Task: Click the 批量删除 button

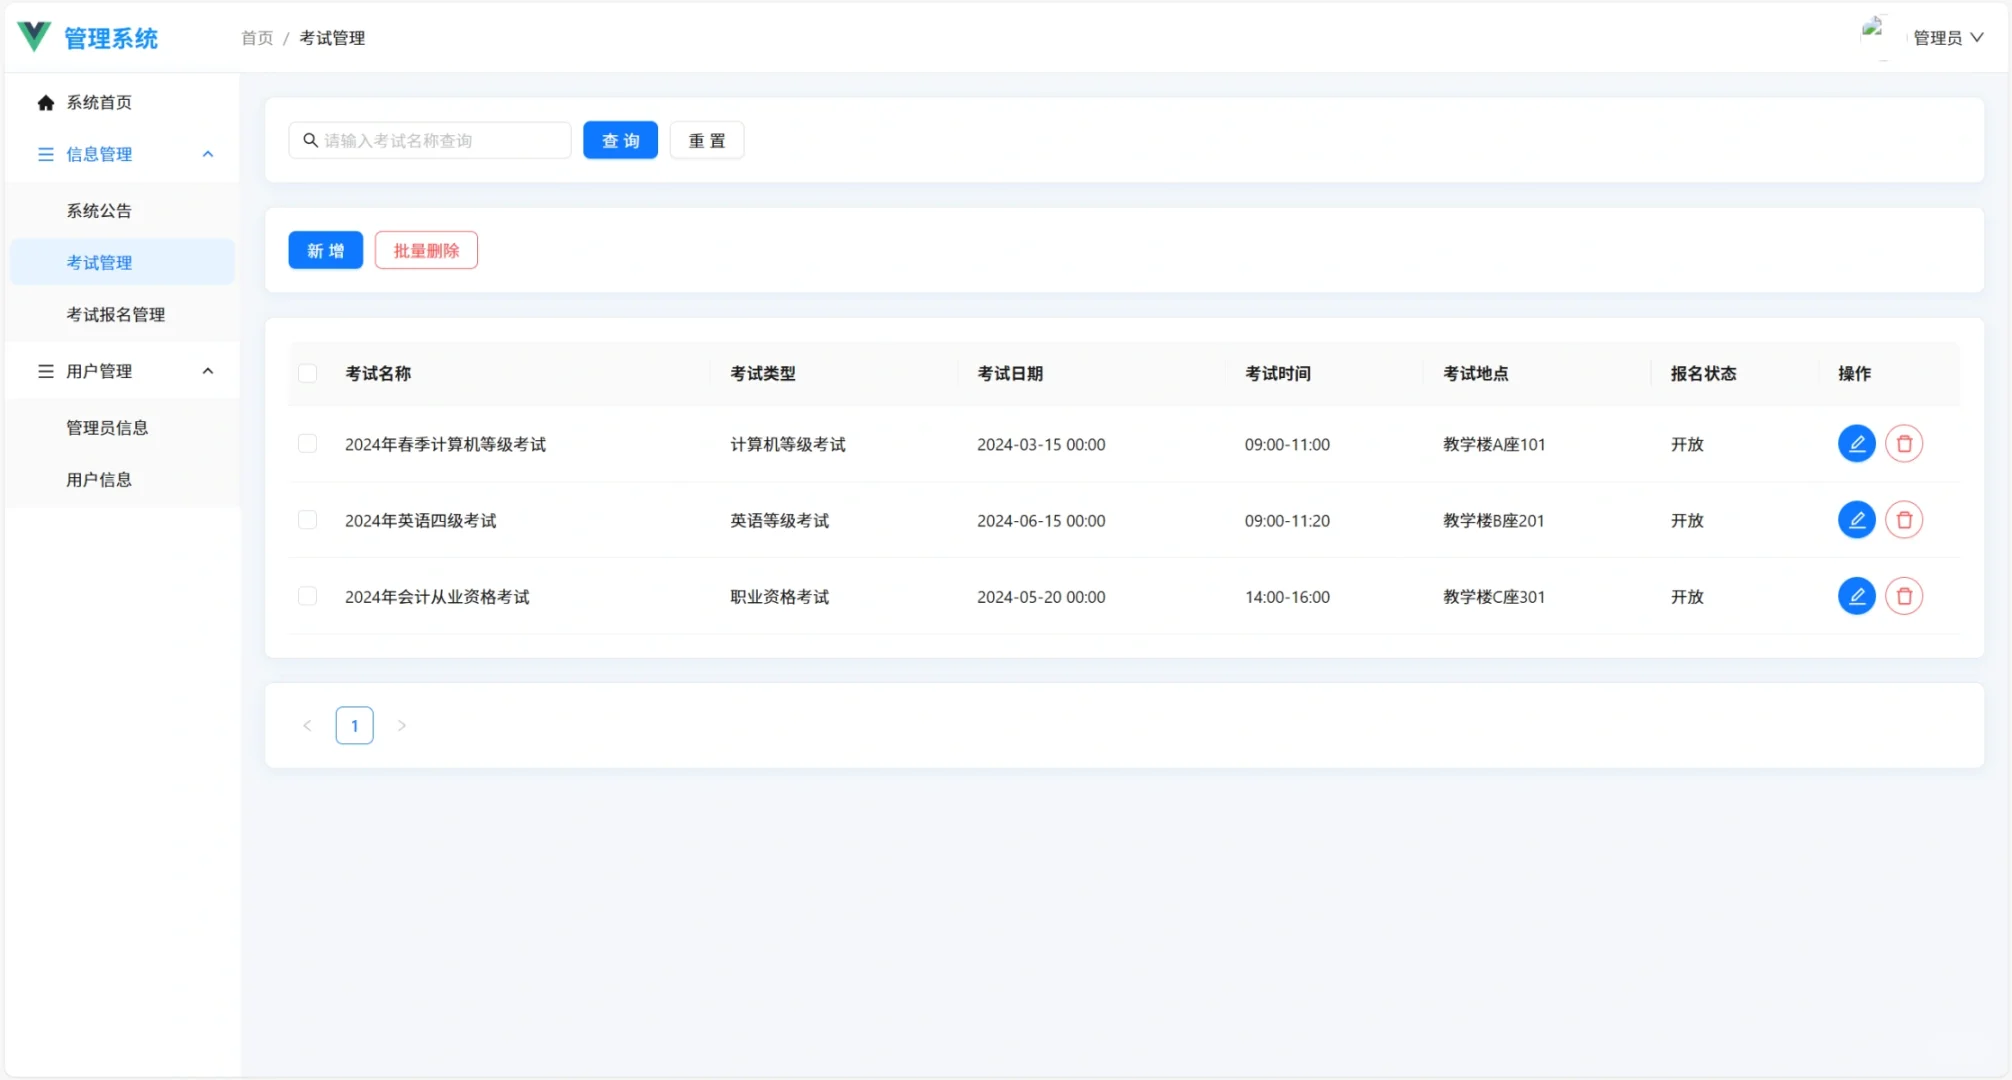Action: click(426, 250)
